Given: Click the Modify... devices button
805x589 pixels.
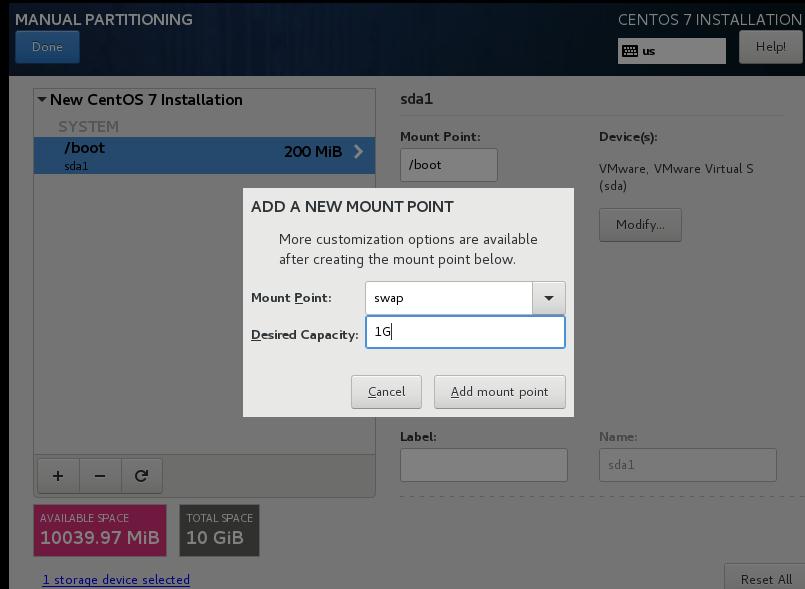Looking at the screenshot, I should tap(640, 225).
